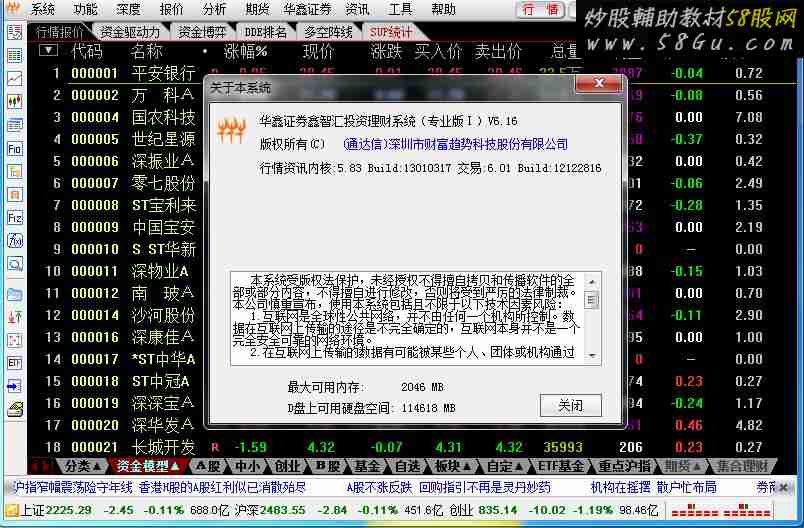The width and height of the screenshot is (804, 528).
Task: Open the 分析 menu
Action: coord(214,9)
